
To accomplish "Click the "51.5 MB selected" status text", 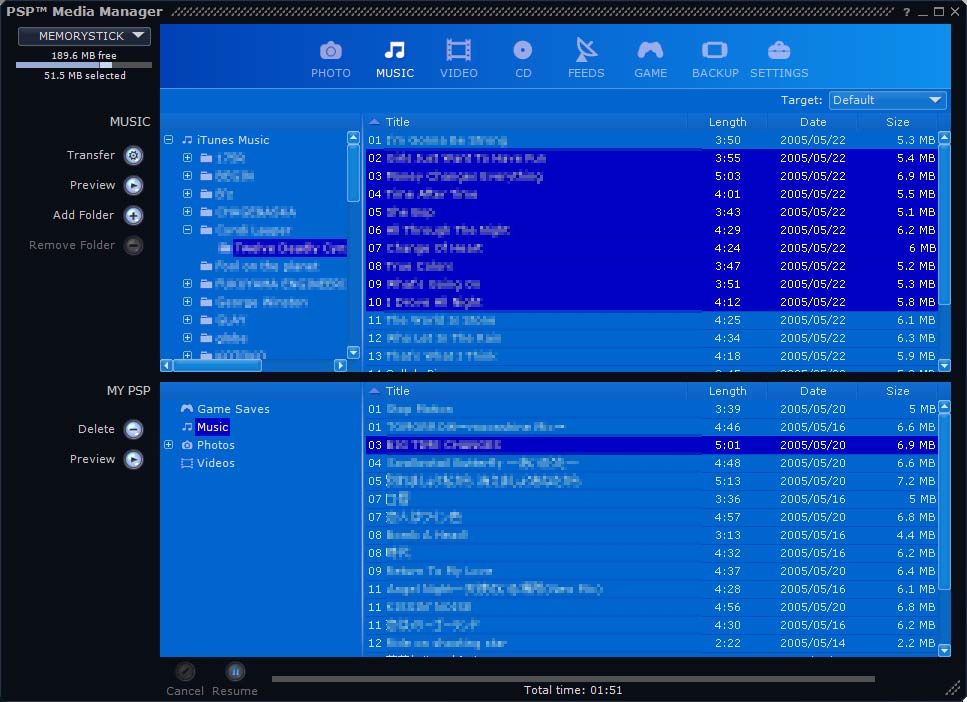I will pyautogui.click(x=84, y=75).
